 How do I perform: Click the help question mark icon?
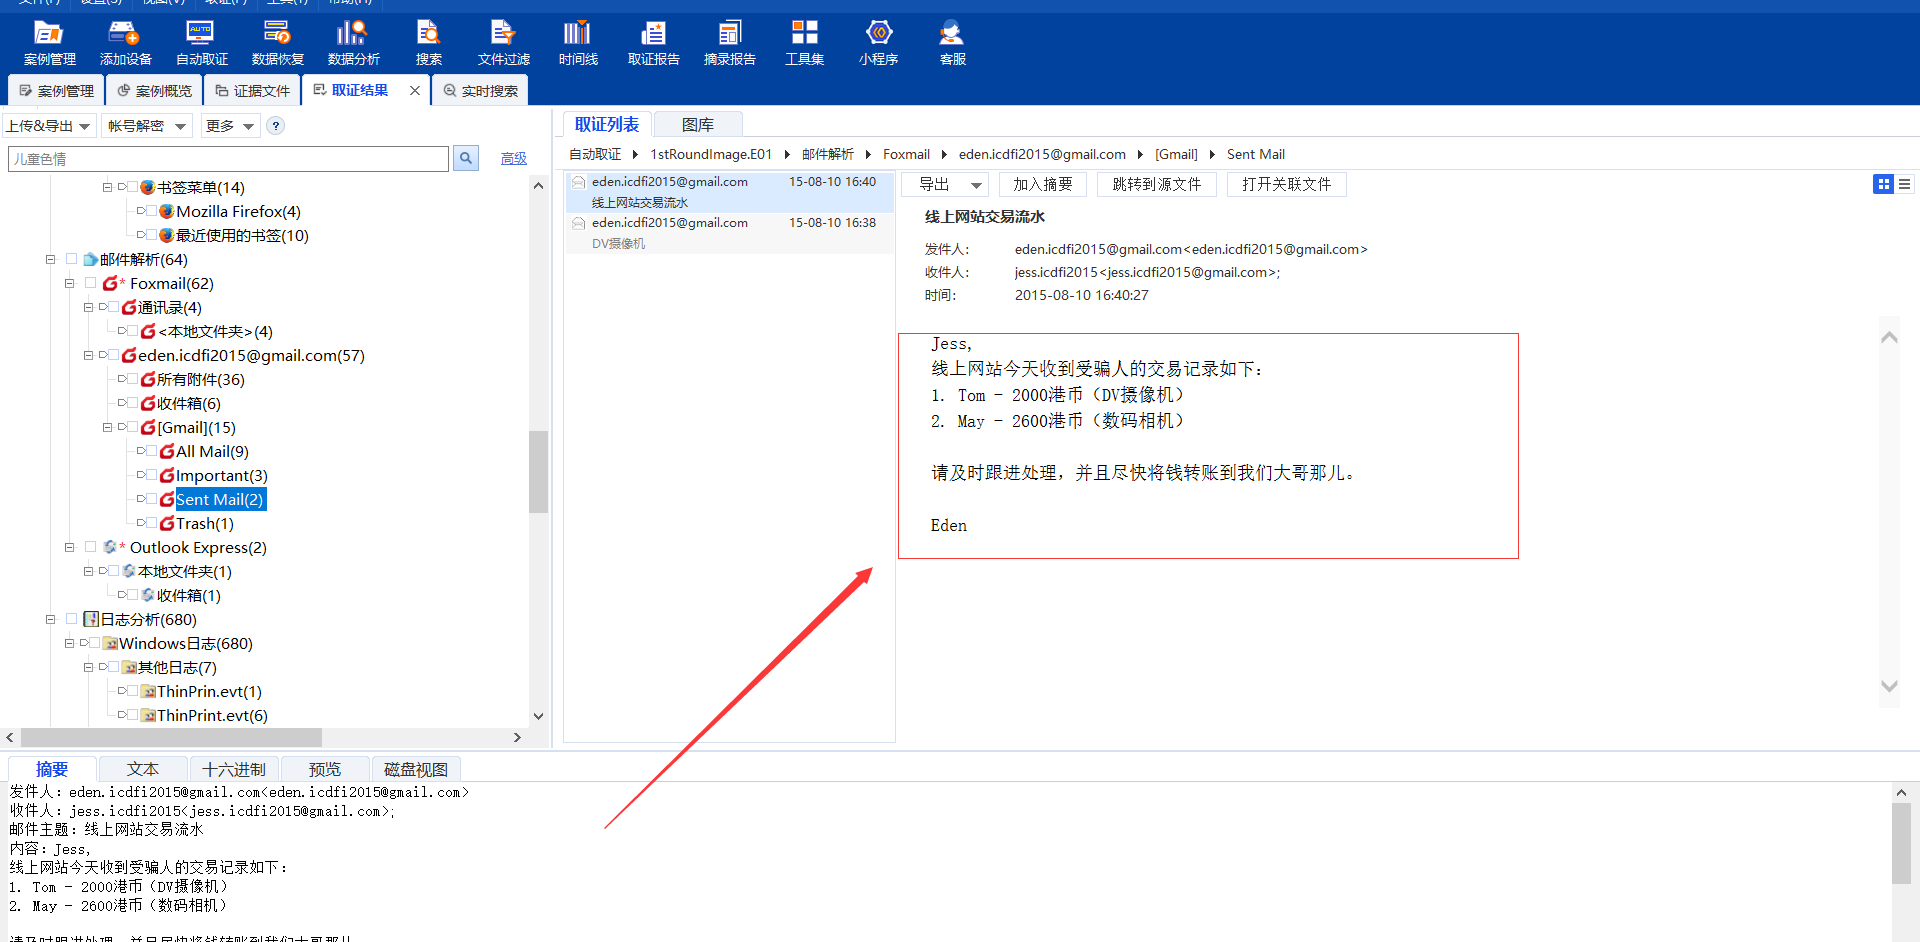tap(276, 126)
